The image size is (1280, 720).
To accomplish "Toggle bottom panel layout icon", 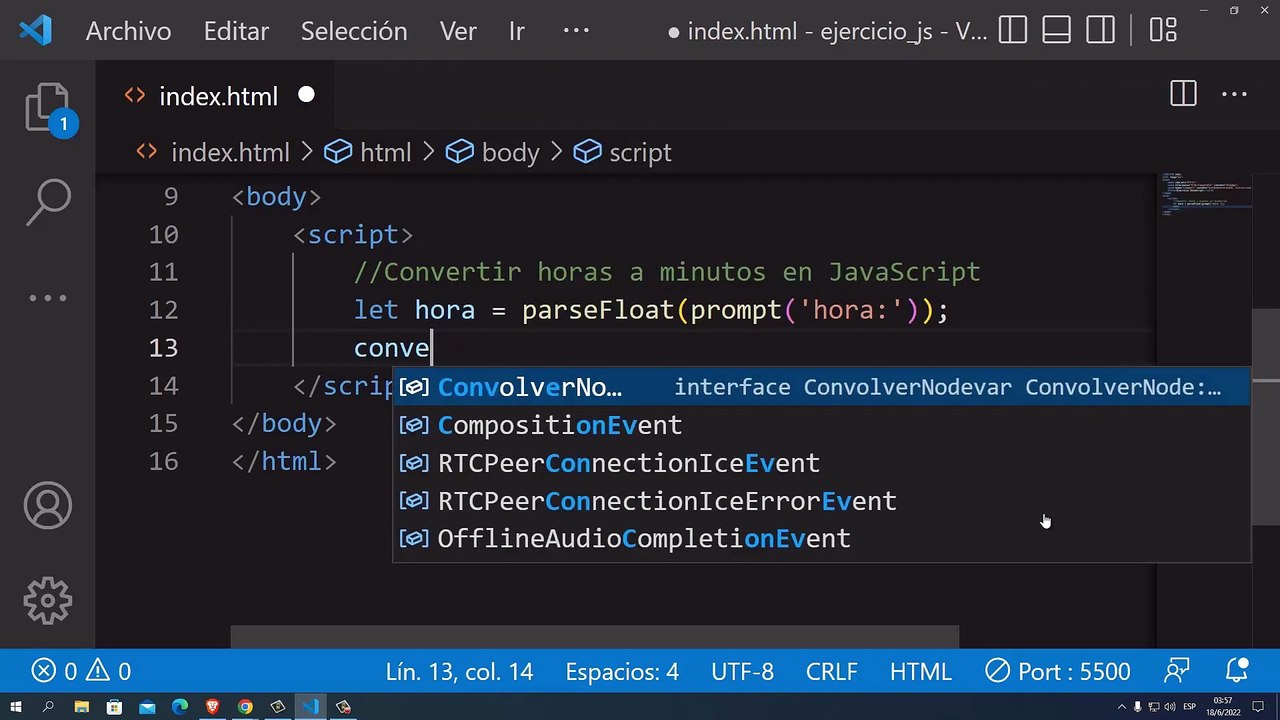I will click(x=1057, y=31).
